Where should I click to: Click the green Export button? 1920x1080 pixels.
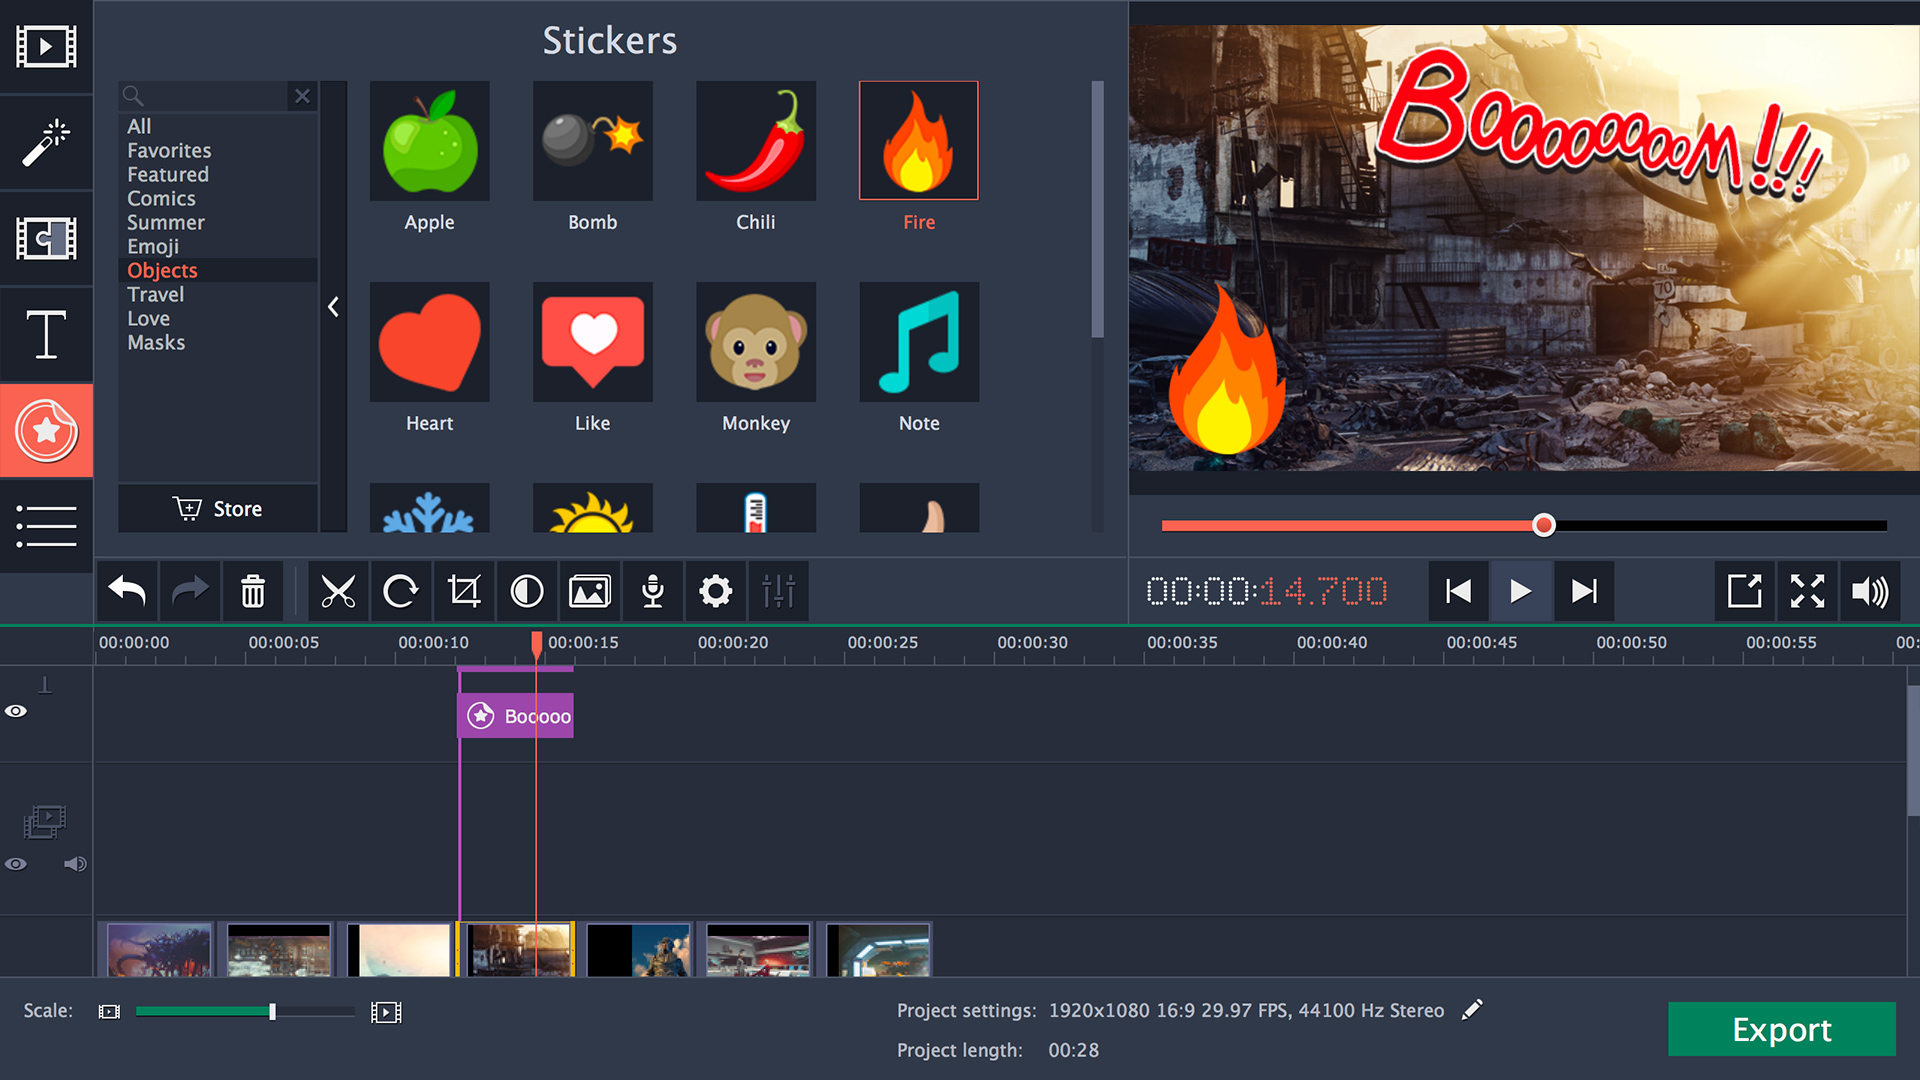click(x=1782, y=1029)
